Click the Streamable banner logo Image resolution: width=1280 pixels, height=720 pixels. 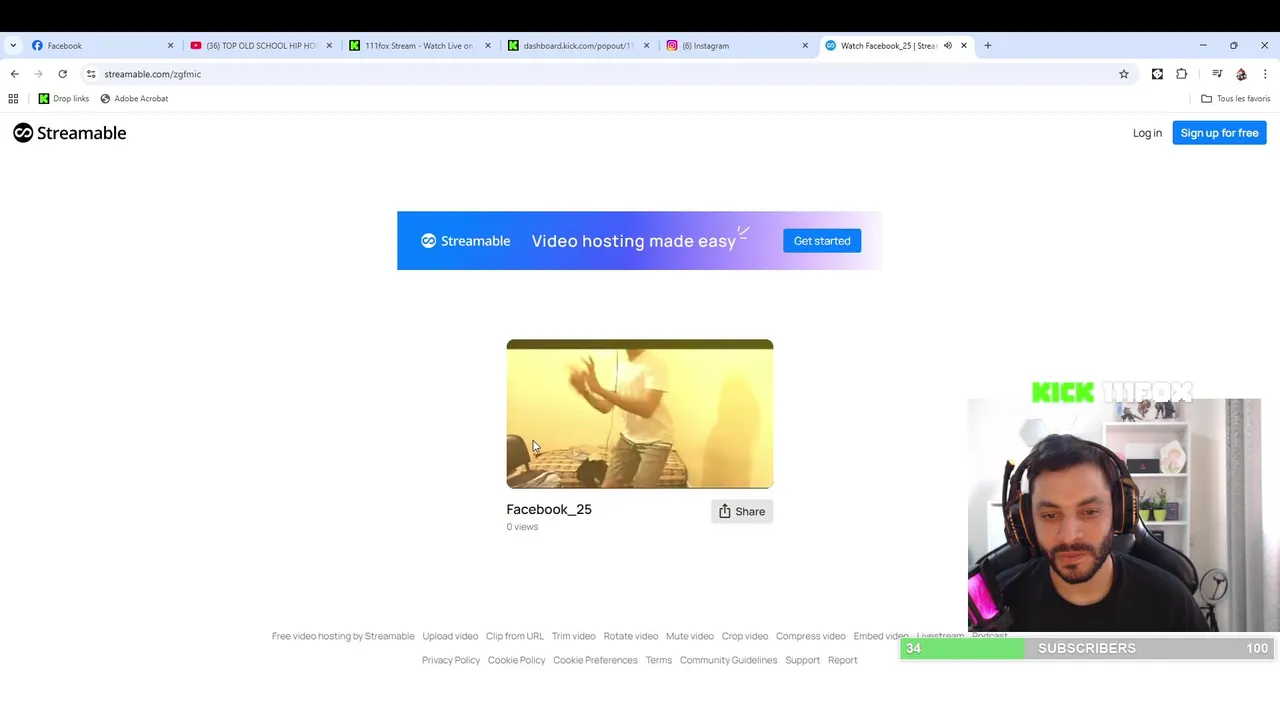pos(465,241)
